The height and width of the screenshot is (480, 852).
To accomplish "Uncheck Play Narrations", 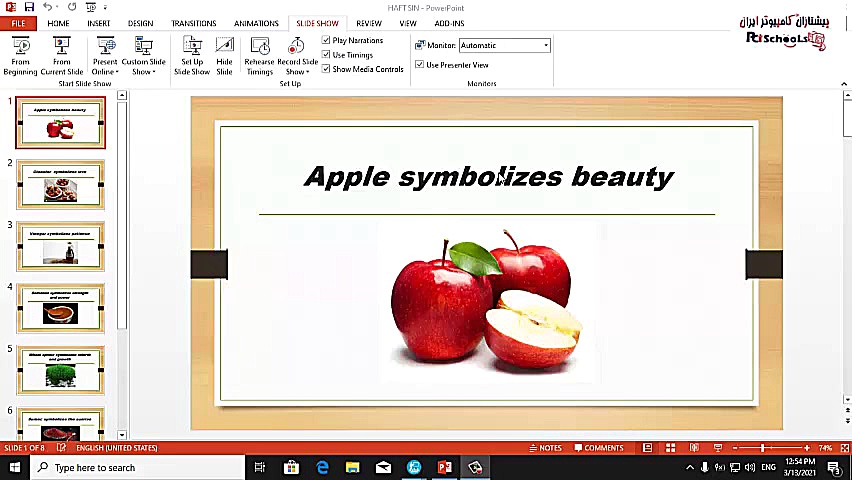I will coord(327,41).
